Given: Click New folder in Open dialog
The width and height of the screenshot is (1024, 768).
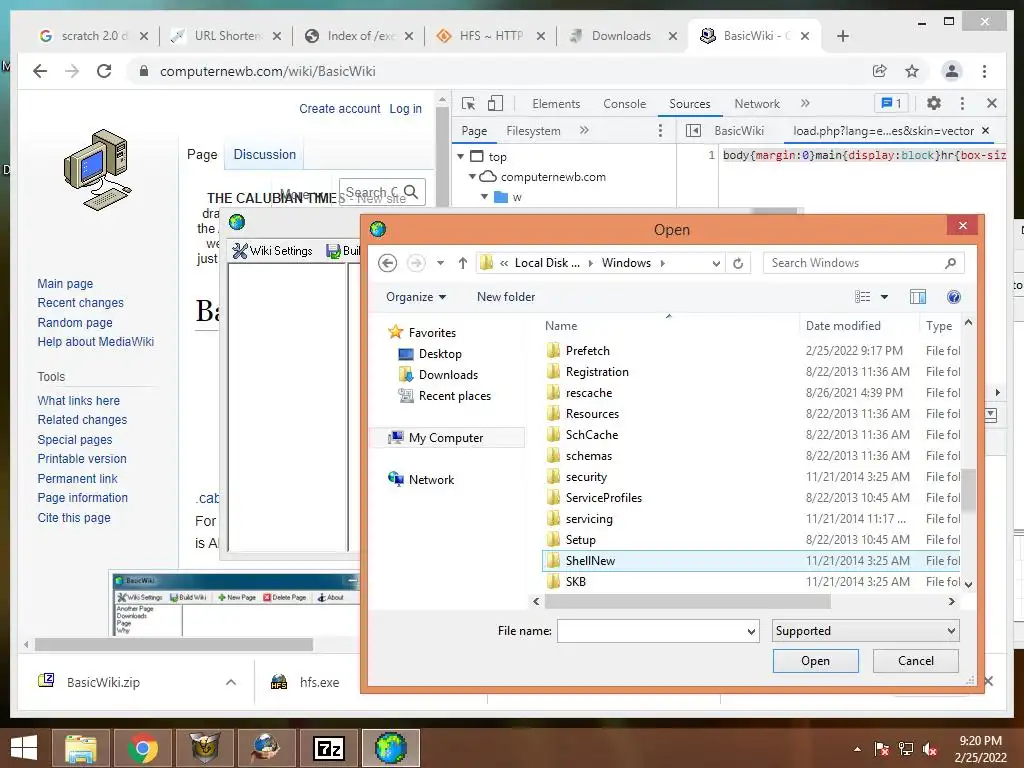Looking at the screenshot, I should tap(505, 297).
